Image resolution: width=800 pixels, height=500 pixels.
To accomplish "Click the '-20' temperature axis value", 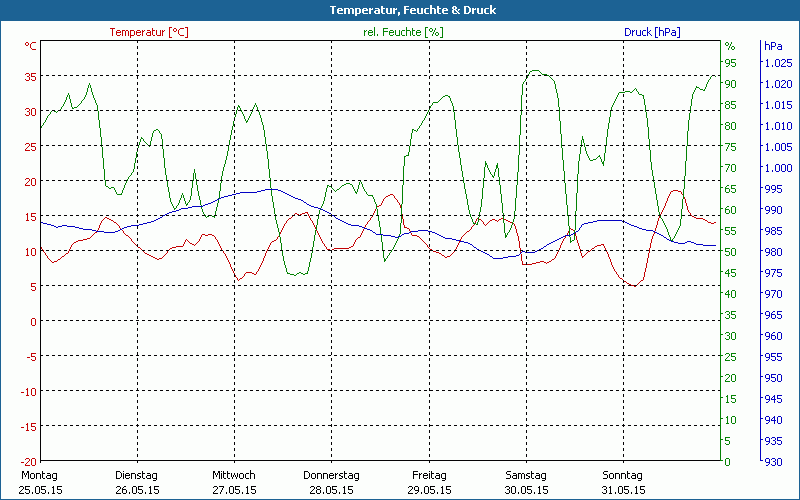I will [x=29, y=461].
